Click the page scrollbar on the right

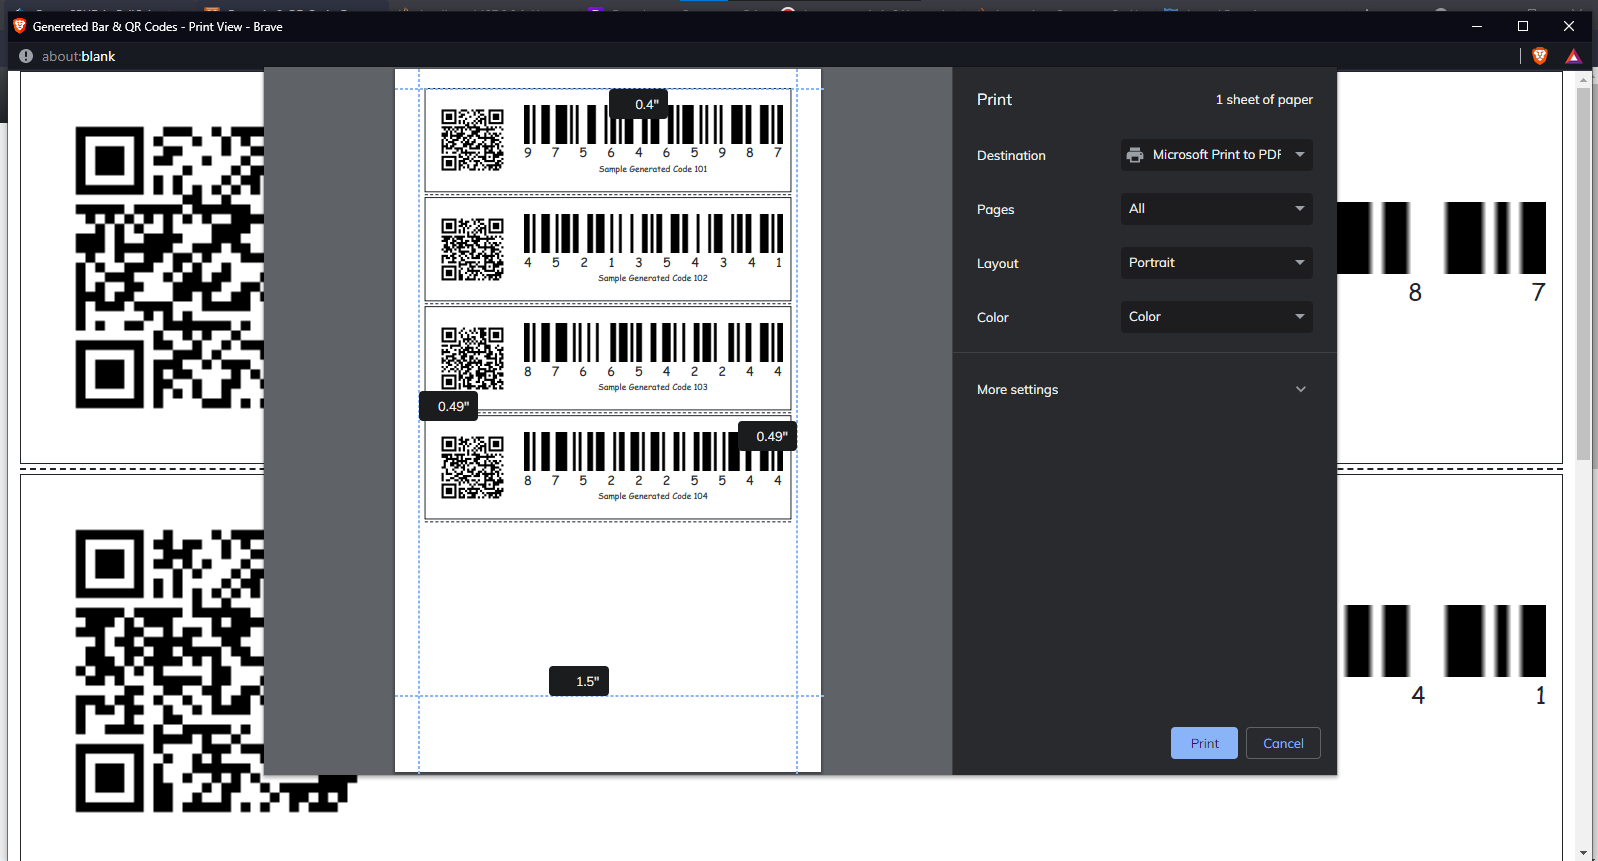click(1582, 274)
